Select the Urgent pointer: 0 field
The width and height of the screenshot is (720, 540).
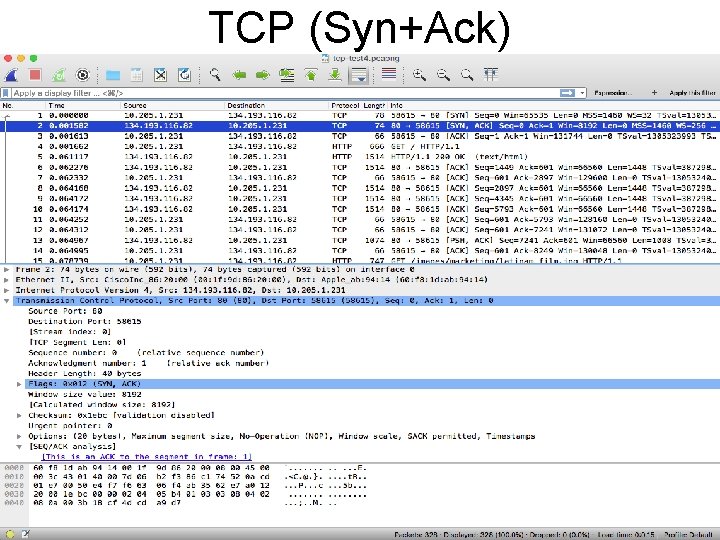(70, 426)
